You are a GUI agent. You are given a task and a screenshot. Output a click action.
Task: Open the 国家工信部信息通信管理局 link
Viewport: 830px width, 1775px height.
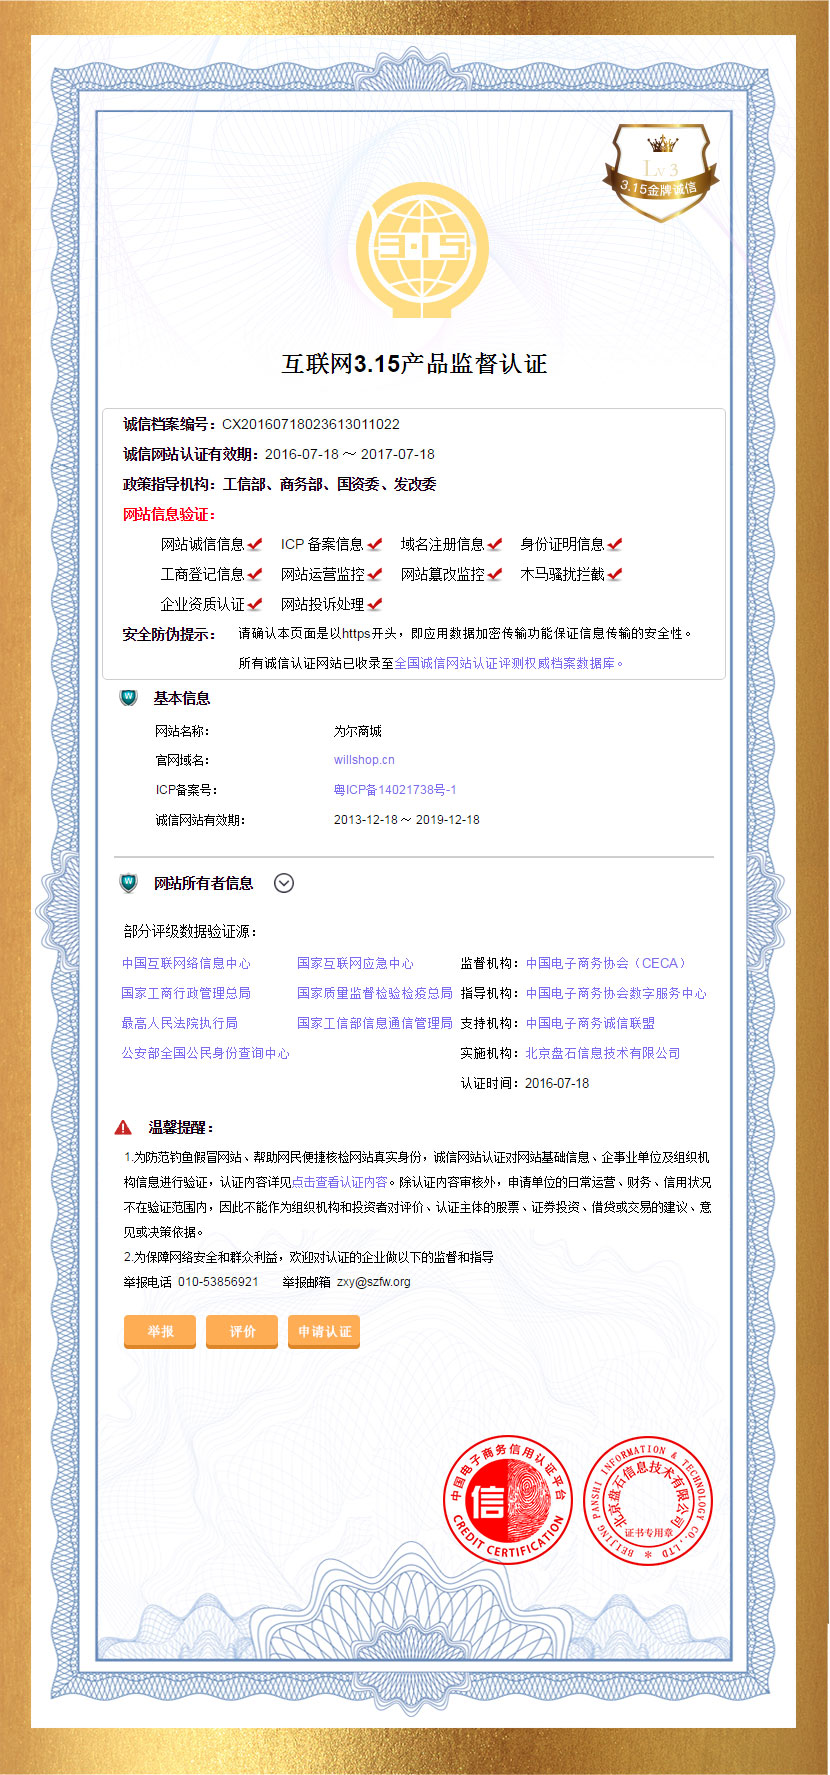click(375, 1023)
